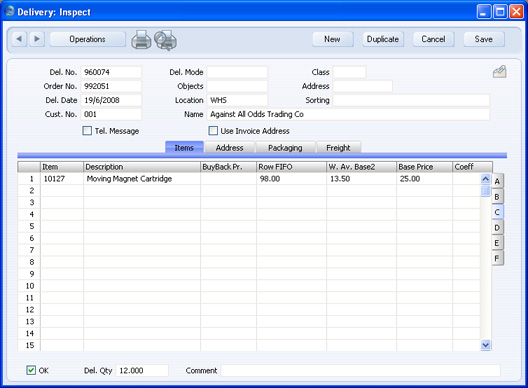The image size is (528, 388).
Task: Click the Description column header
Action: click(x=142, y=167)
